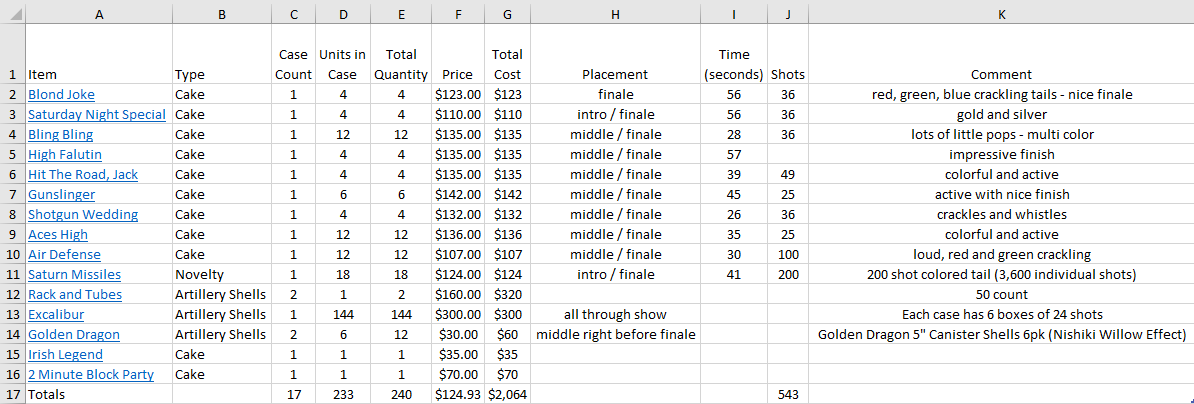
Task: Select column A header
Action: pyautogui.click(x=99, y=14)
